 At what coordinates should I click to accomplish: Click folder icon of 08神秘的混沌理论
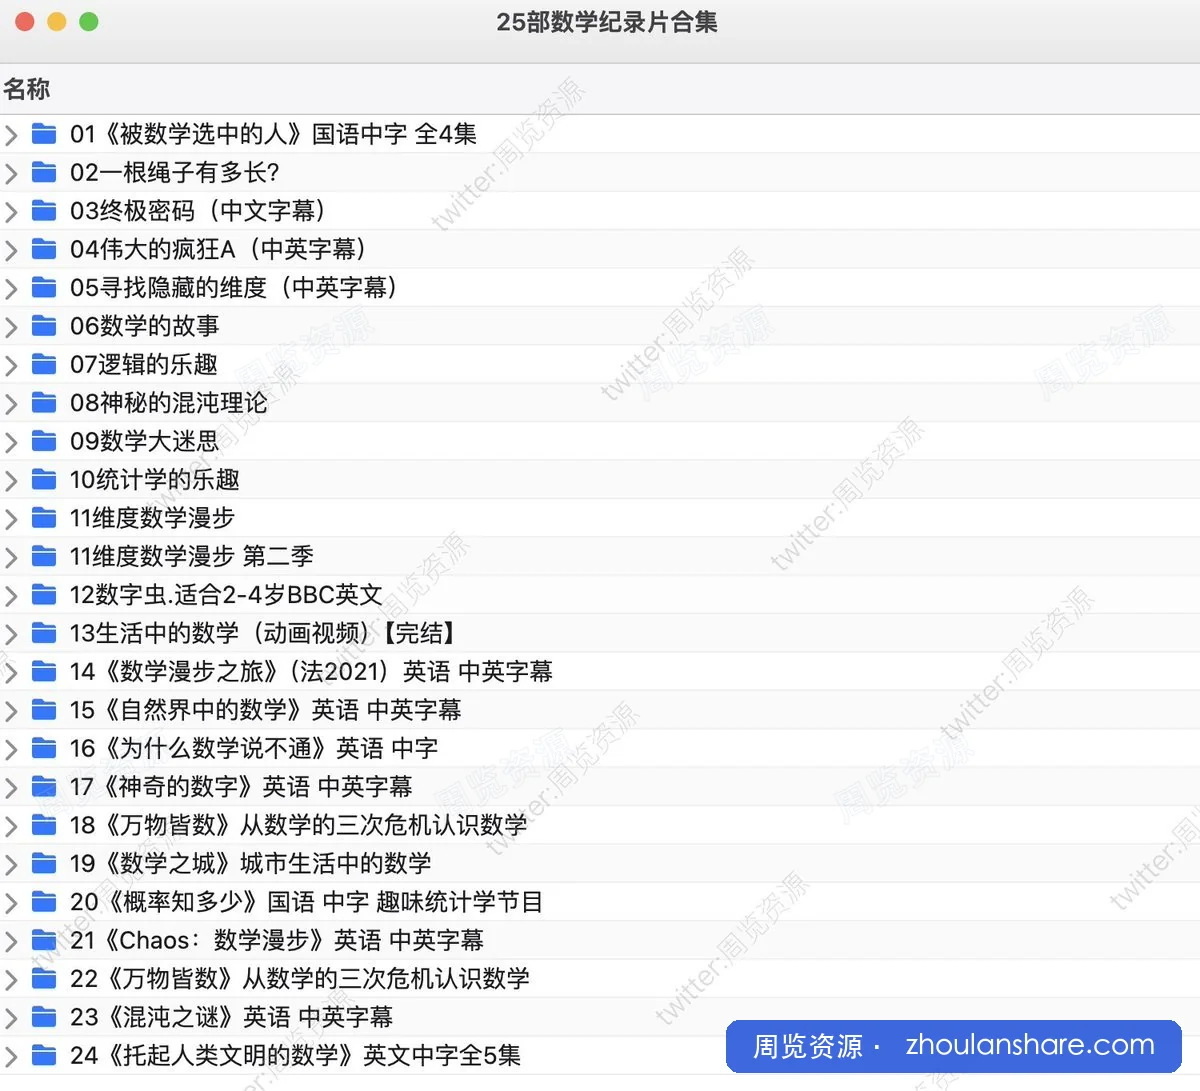(x=44, y=402)
